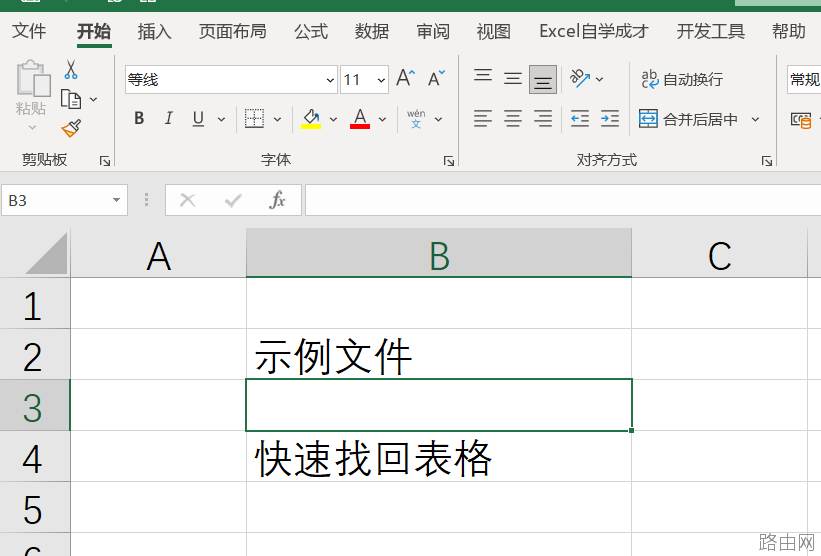The width and height of the screenshot is (821, 556).
Task: Toggle Bold formatting
Action: coord(139,119)
